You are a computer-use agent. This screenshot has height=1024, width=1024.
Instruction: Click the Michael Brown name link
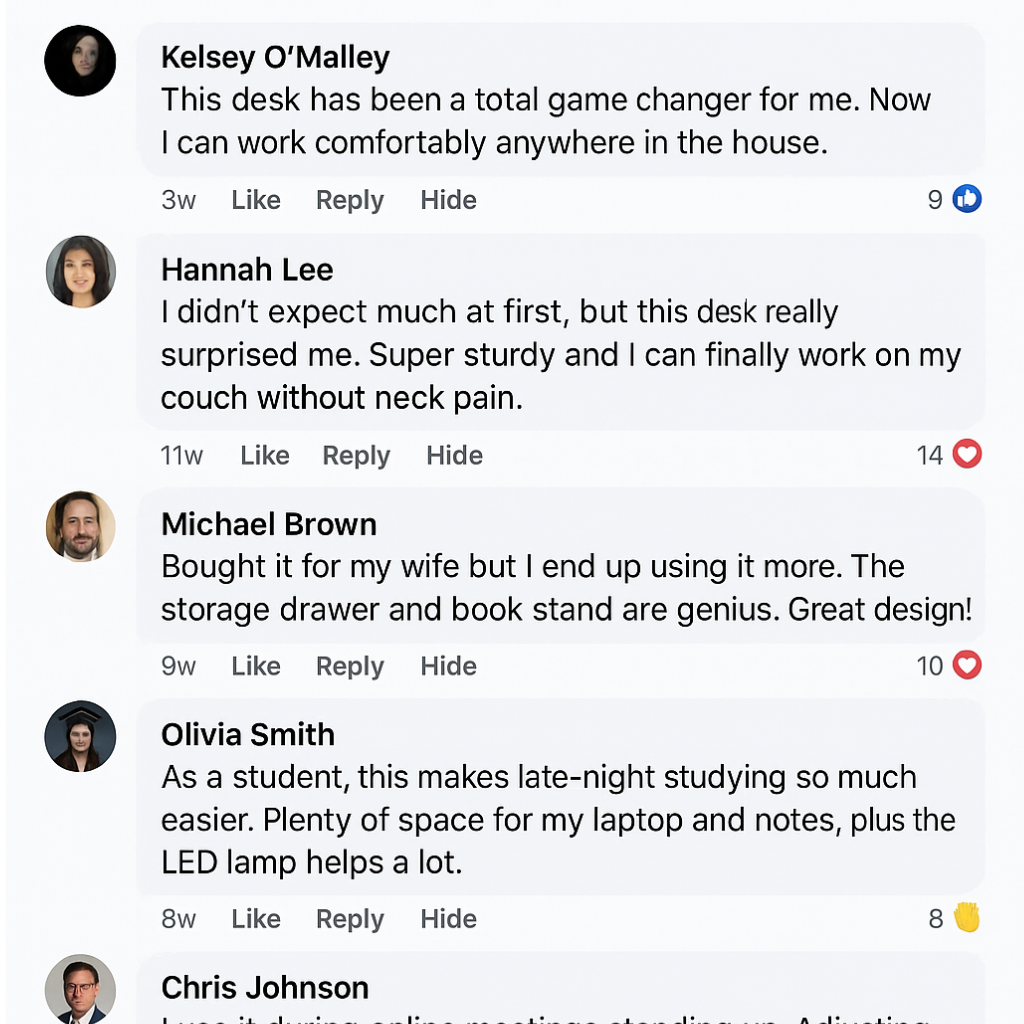[269, 524]
